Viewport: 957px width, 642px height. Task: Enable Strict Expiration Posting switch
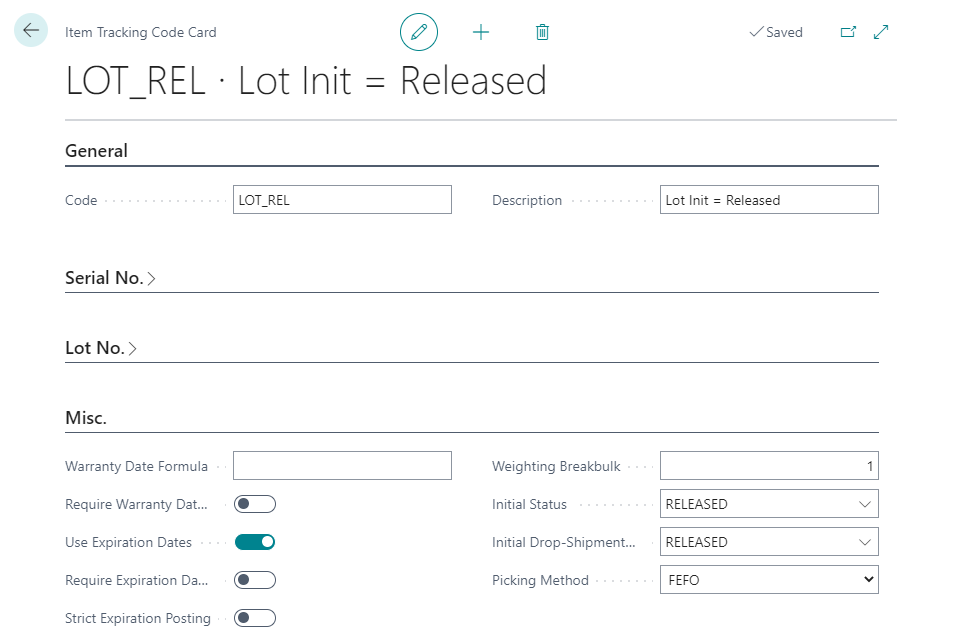click(255, 618)
